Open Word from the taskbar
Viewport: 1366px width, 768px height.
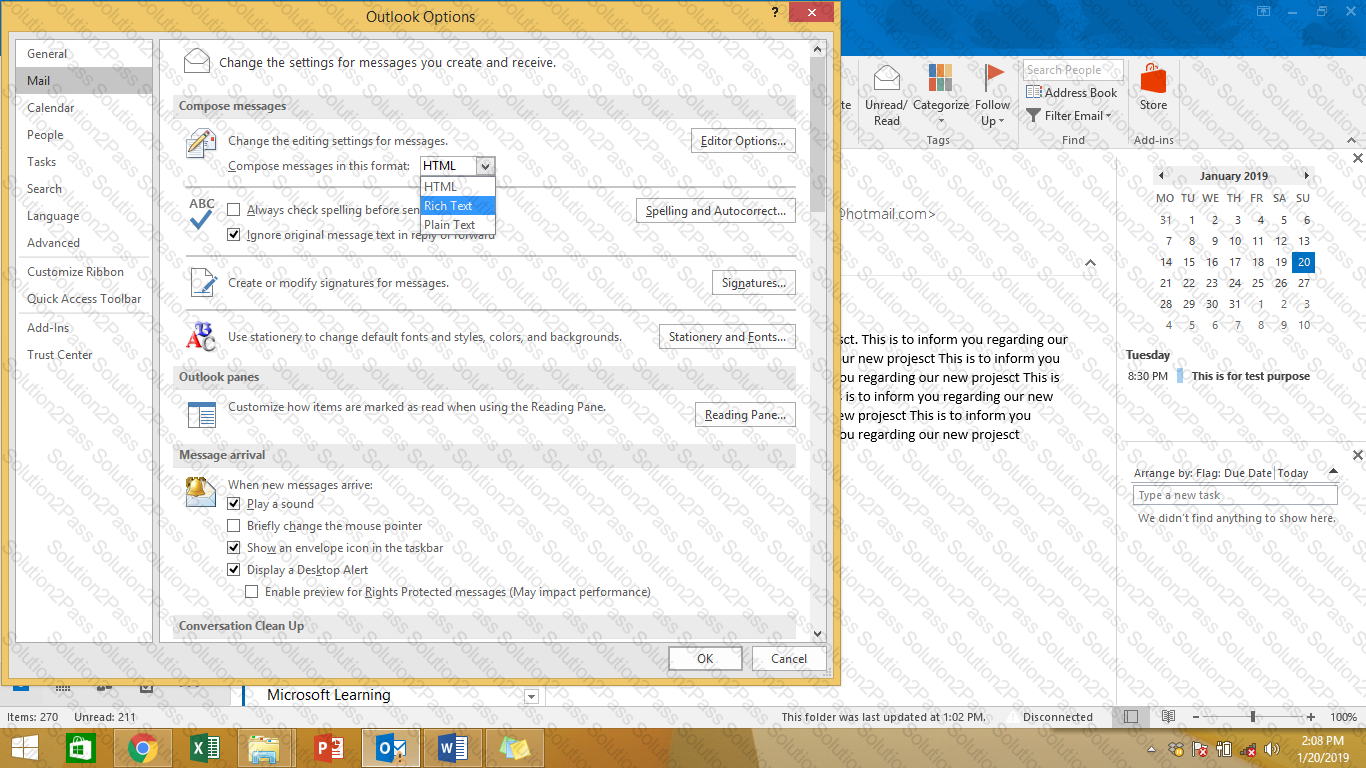click(x=452, y=748)
